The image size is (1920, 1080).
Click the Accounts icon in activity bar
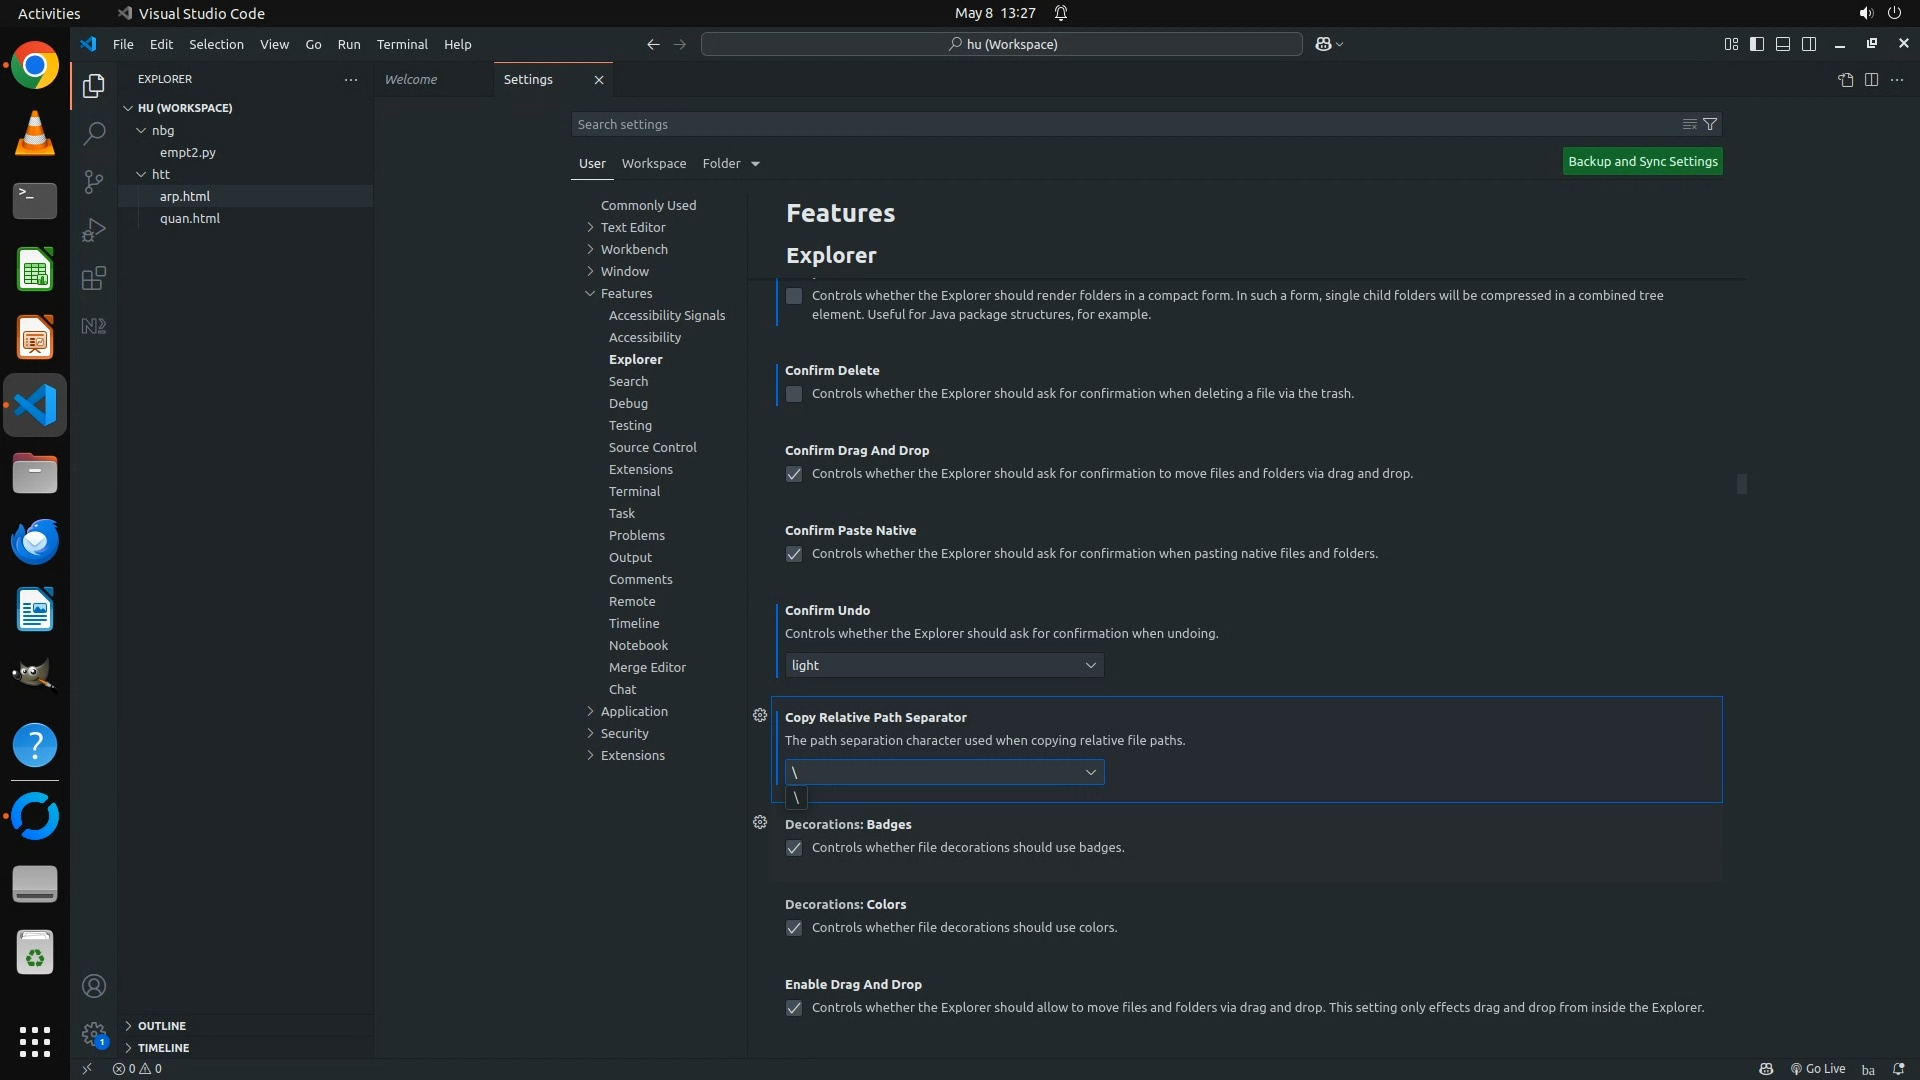tap(94, 986)
